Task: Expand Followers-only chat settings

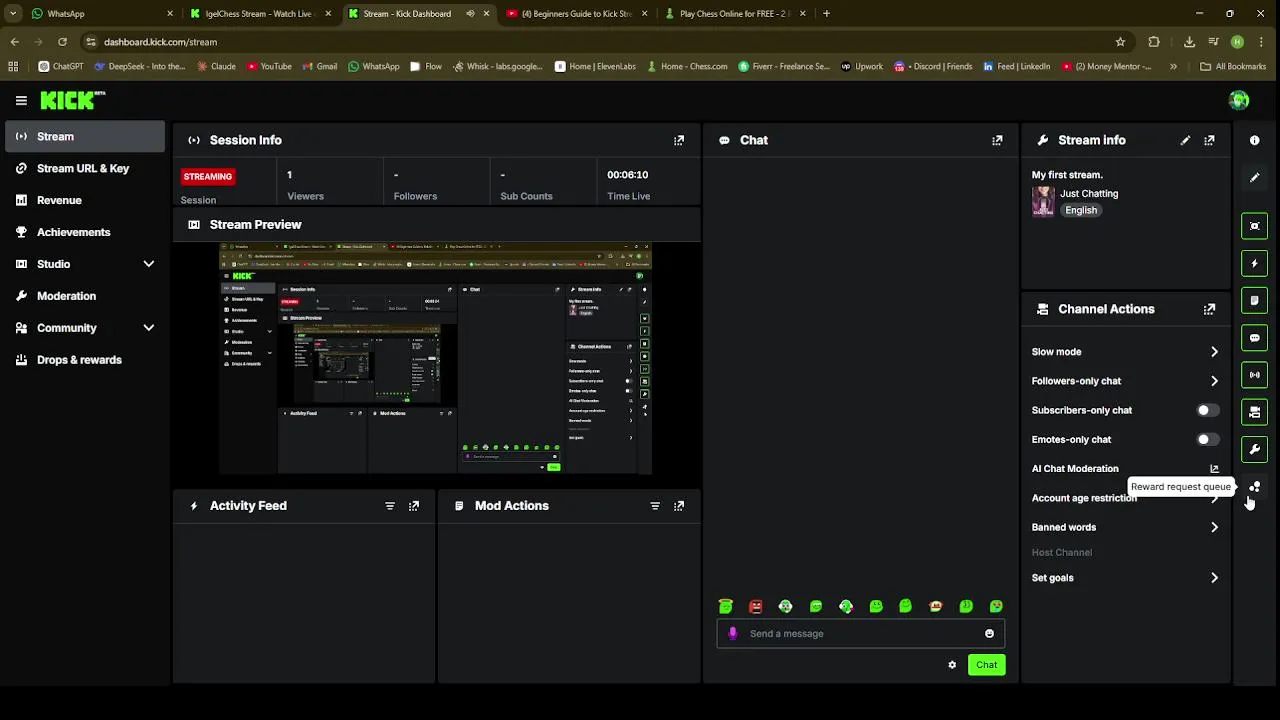Action: [1214, 381]
